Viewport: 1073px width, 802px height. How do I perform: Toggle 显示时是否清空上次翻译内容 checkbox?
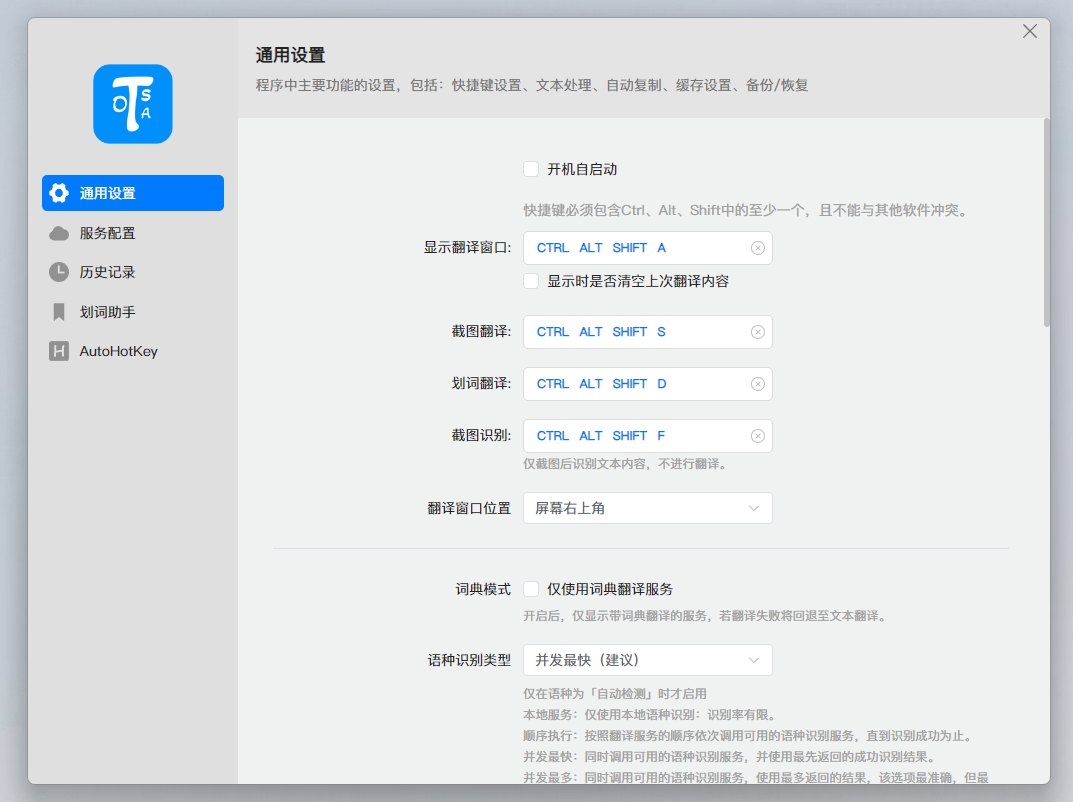tap(531, 281)
